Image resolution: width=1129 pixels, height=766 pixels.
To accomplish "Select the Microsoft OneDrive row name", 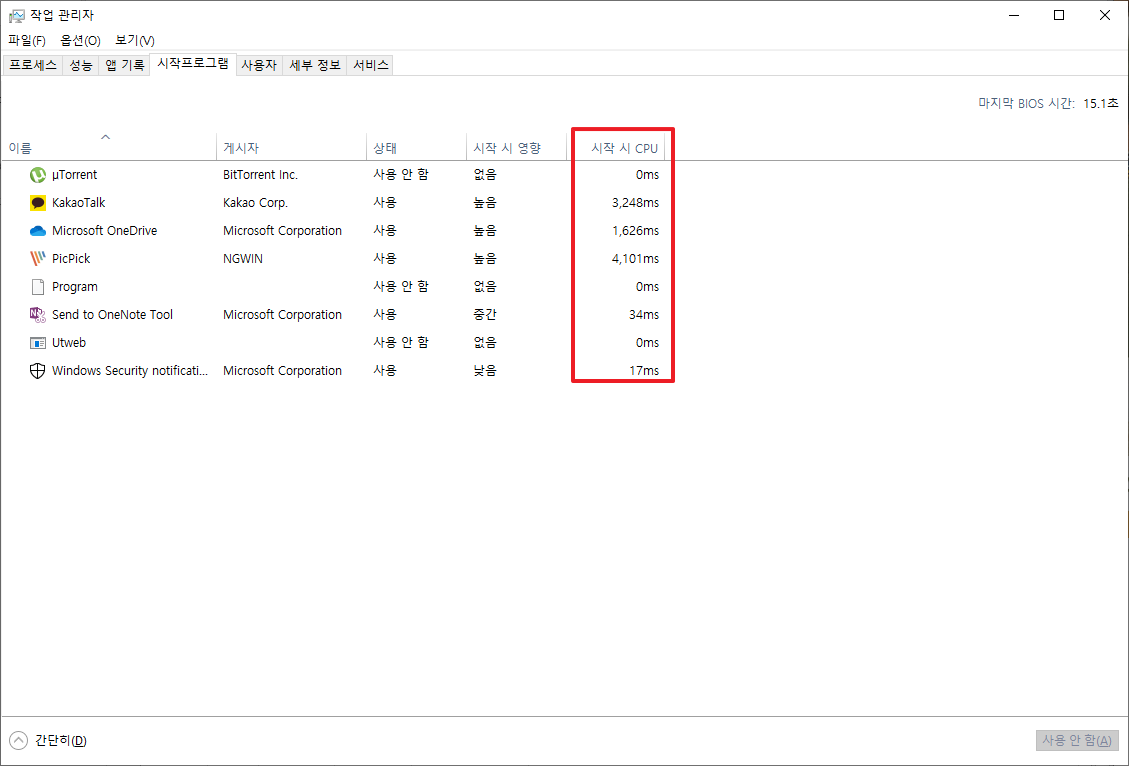I will [104, 231].
